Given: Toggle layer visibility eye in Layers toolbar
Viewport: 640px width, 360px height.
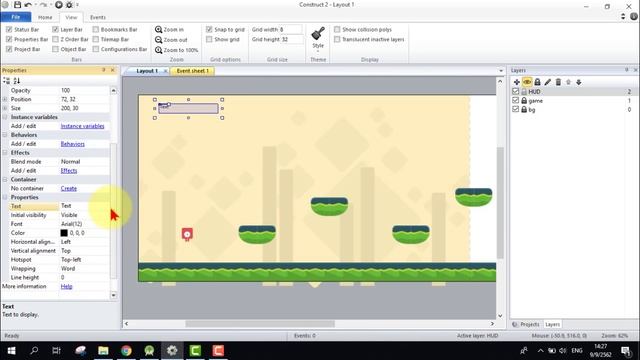Looking at the screenshot, I should tap(527, 82).
